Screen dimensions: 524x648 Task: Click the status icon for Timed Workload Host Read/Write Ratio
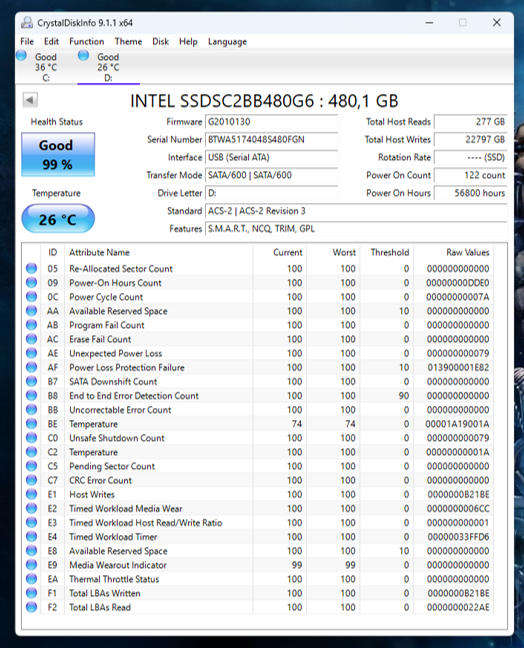coord(31,522)
